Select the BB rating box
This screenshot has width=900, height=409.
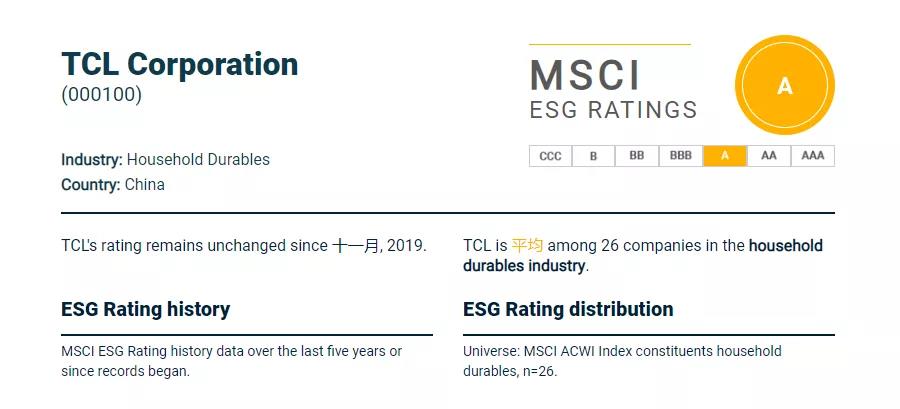tap(637, 156)
